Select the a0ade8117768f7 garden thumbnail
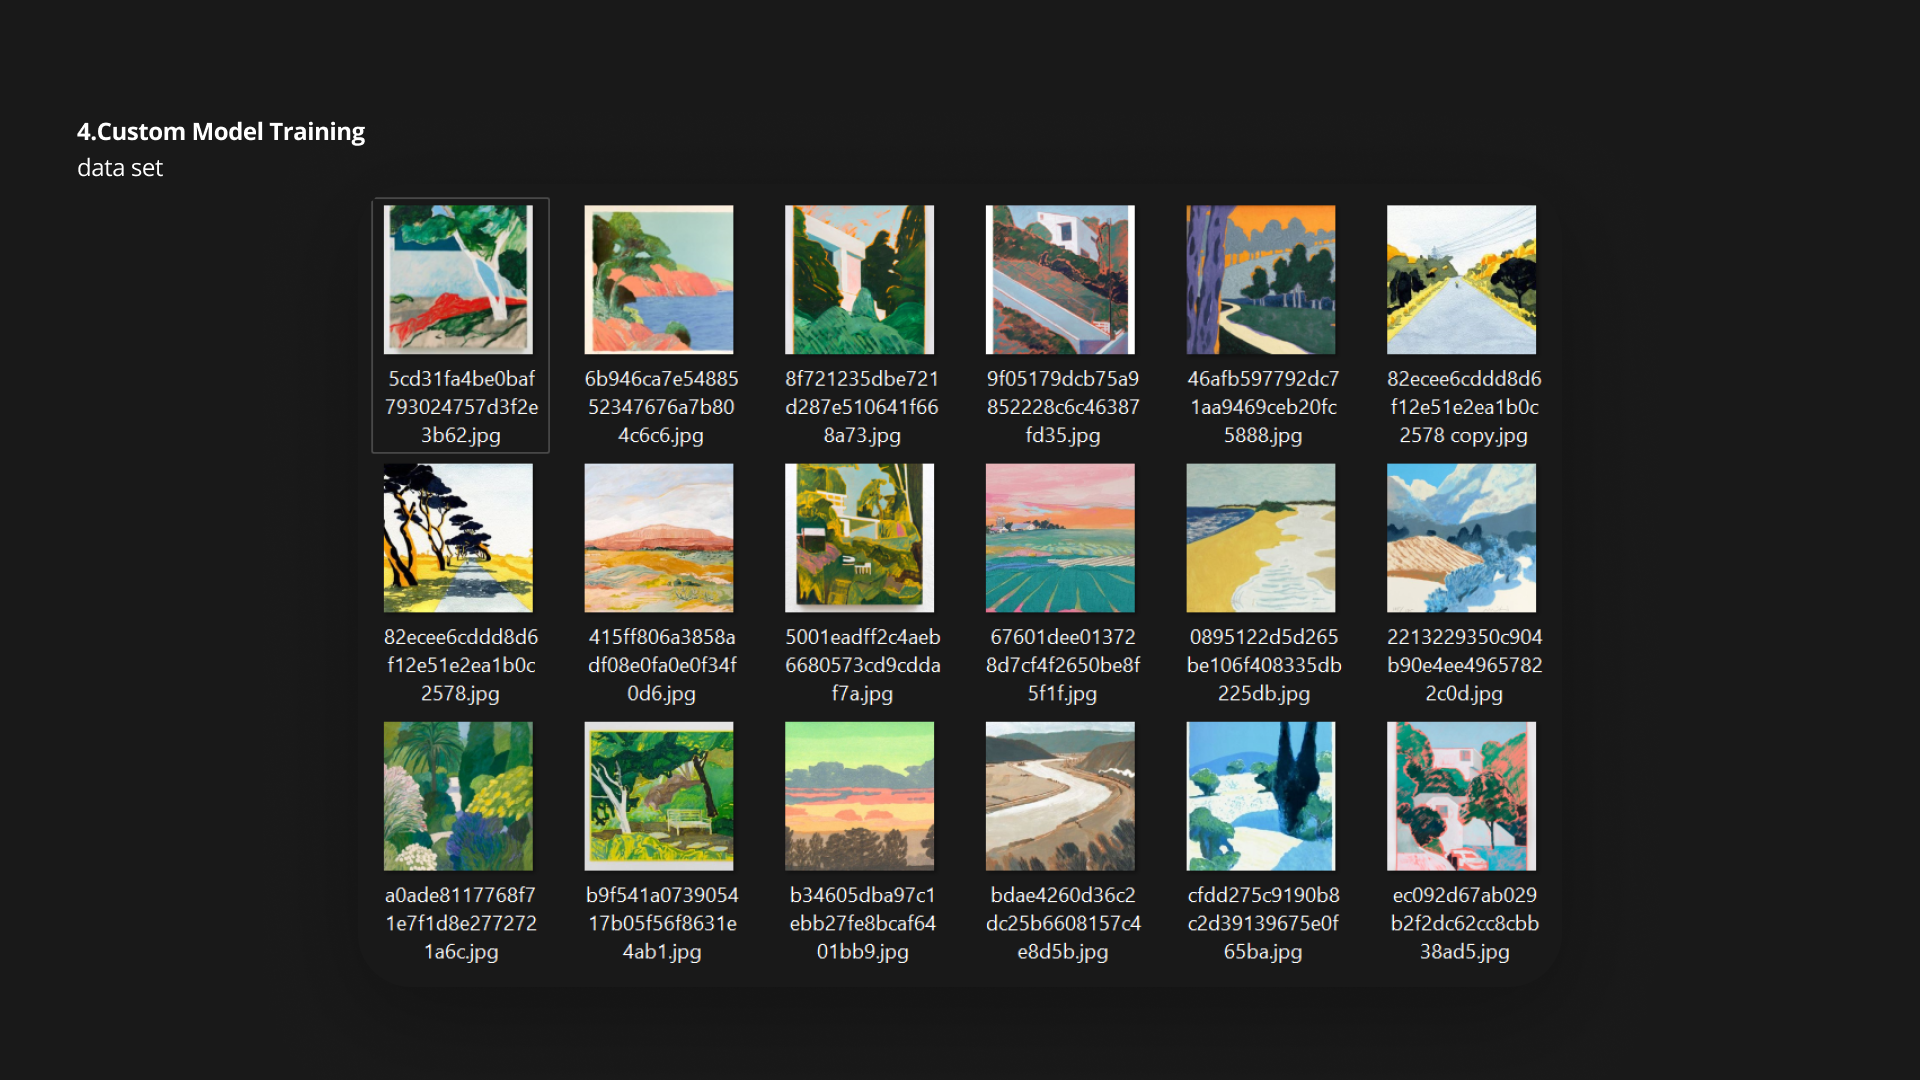 click(458, 796)
